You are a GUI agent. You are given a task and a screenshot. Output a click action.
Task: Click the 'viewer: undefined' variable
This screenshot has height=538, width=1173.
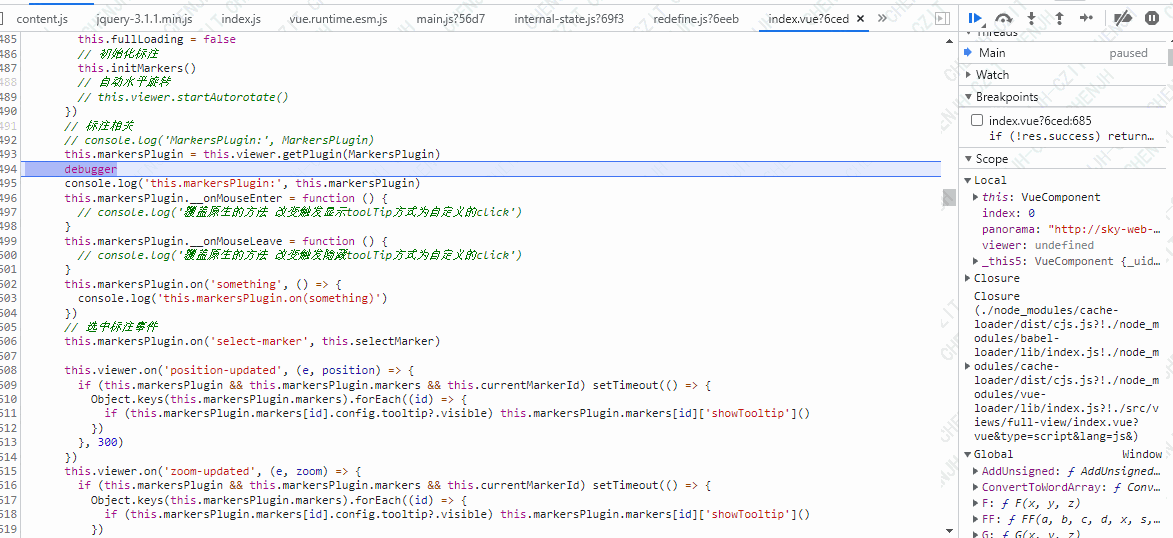pos(1038,245)
